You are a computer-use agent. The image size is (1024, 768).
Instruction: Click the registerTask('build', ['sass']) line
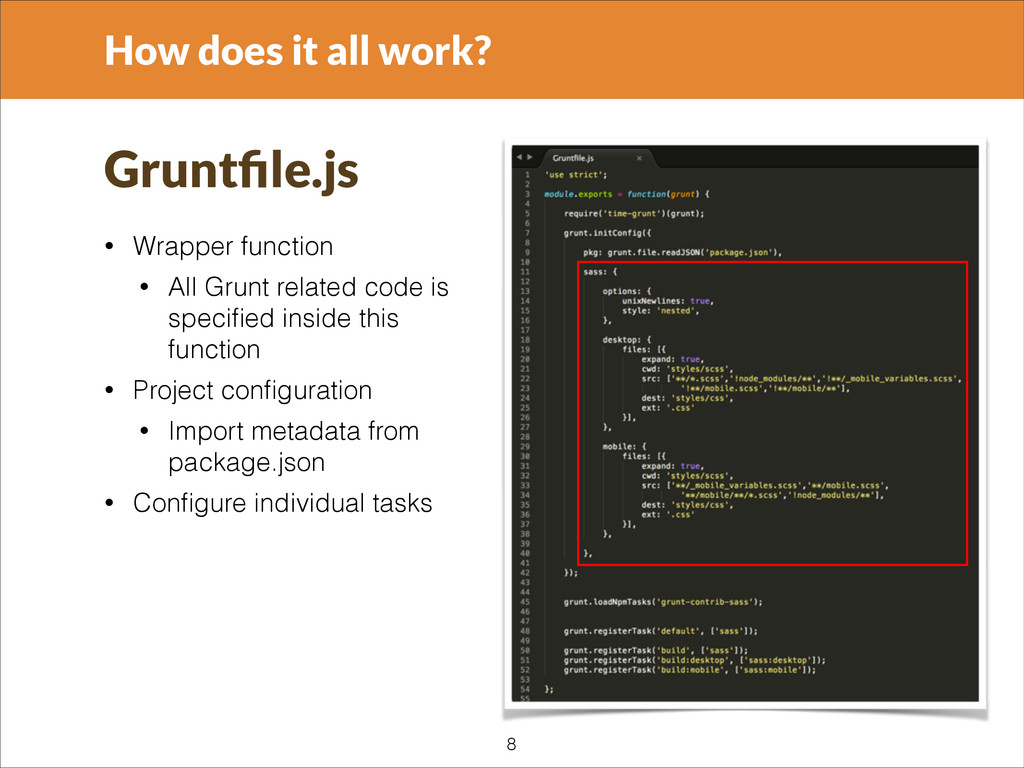(x=656, y=650)
